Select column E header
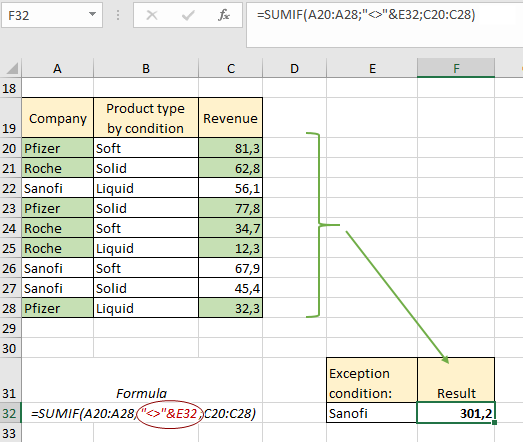The height and width of the screenshot is (442, 523). (x=372, y=68)
